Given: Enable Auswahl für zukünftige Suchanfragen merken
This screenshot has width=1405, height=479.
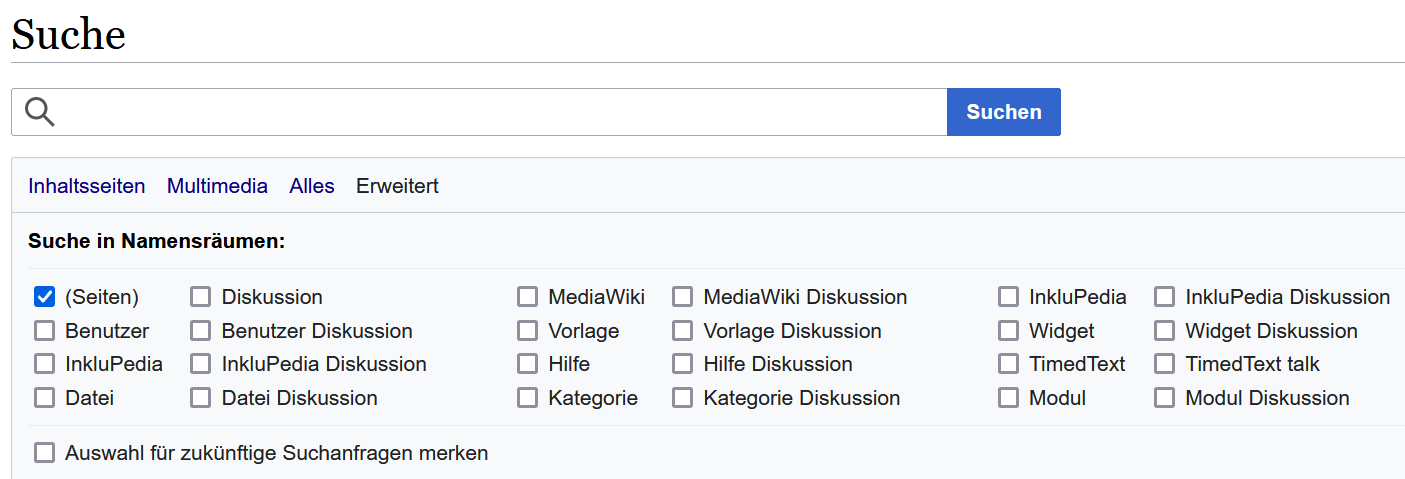Looking at the screenshot, I should 44,453.
